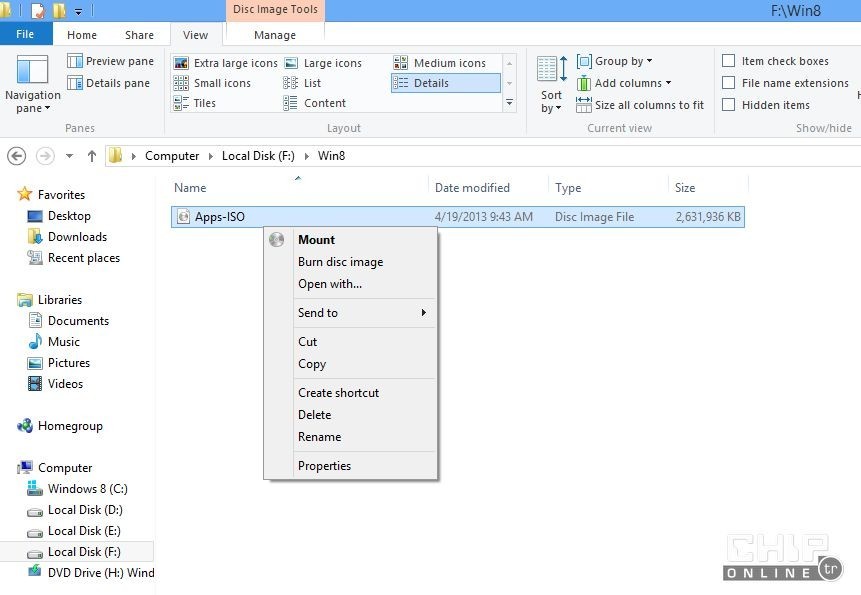Viewport: 861px width, 595px height.
Task: Open Desktop in the navigation pane
Action: pos(59,216)
